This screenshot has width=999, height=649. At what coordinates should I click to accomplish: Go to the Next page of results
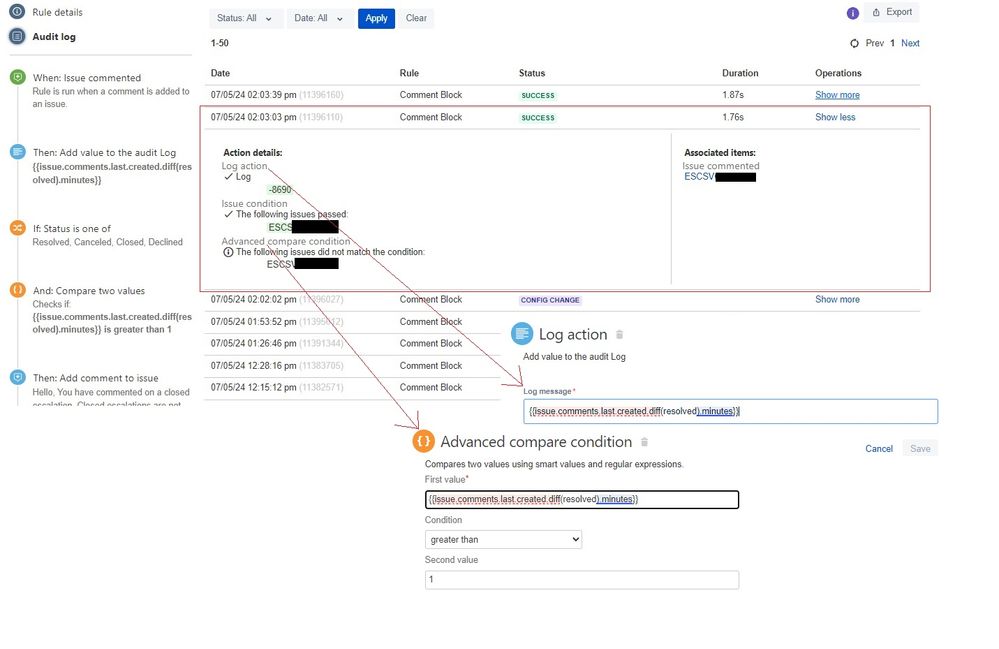pos(910,43)
